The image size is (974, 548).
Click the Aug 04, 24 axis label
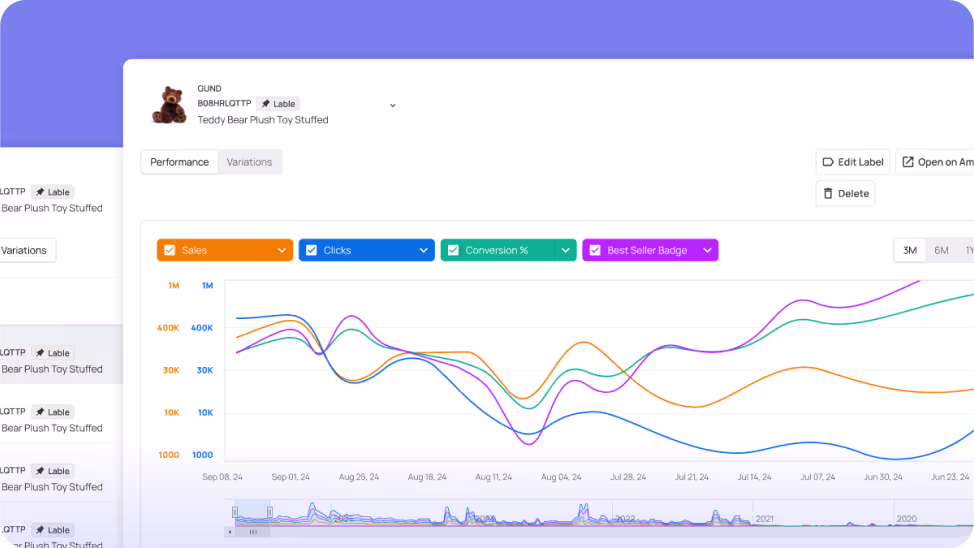561,477
